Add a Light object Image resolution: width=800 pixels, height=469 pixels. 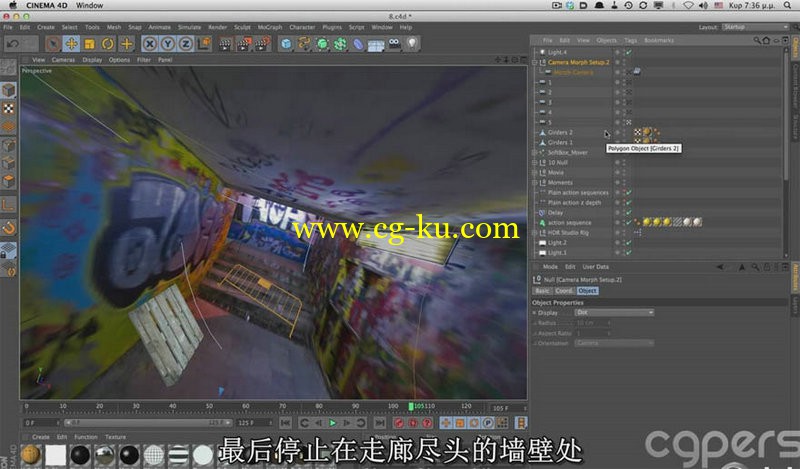[x=412, y=44]
